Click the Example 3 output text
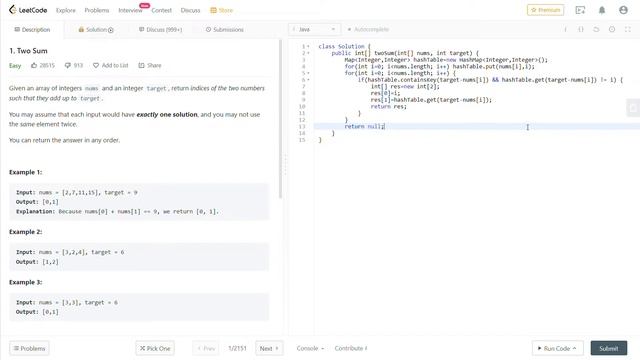640x360 pixels. click(x=37, y=312)
